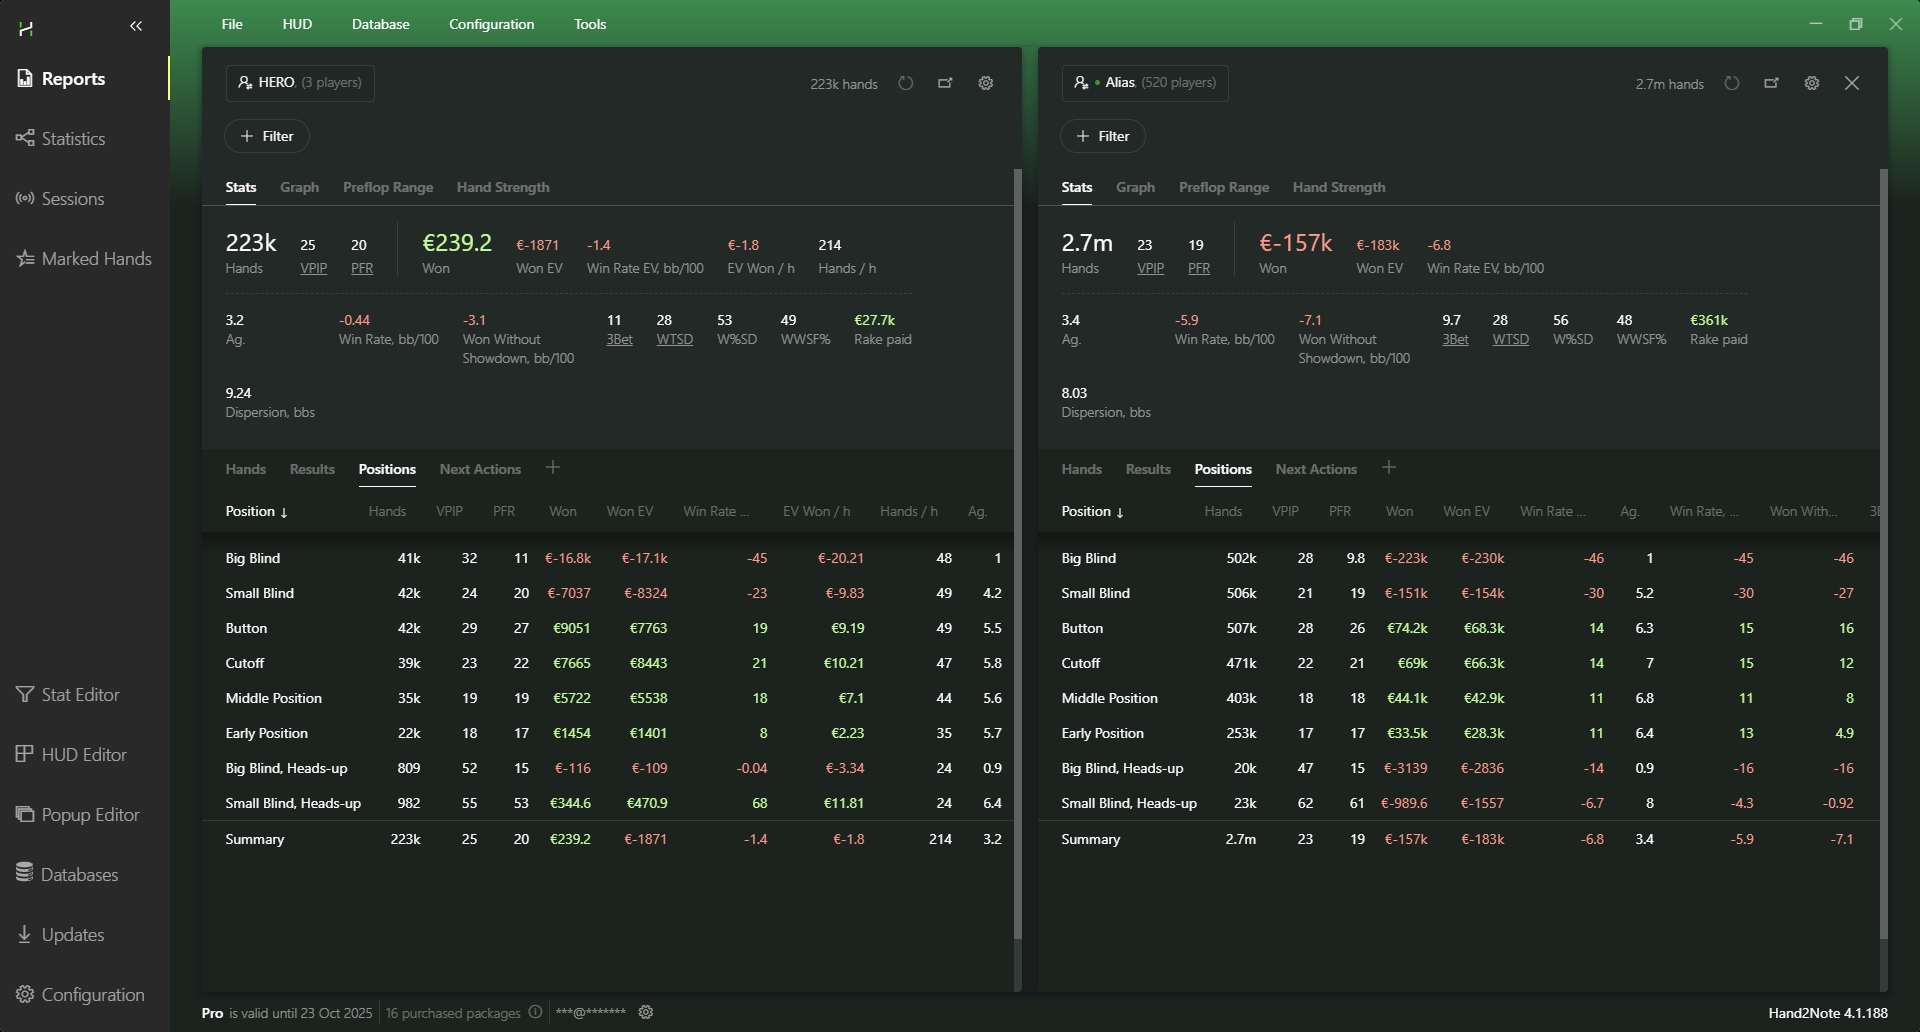Close the Alias report panel
The width and height of the screenshot is (1920, 1032).
point(1852,83)
